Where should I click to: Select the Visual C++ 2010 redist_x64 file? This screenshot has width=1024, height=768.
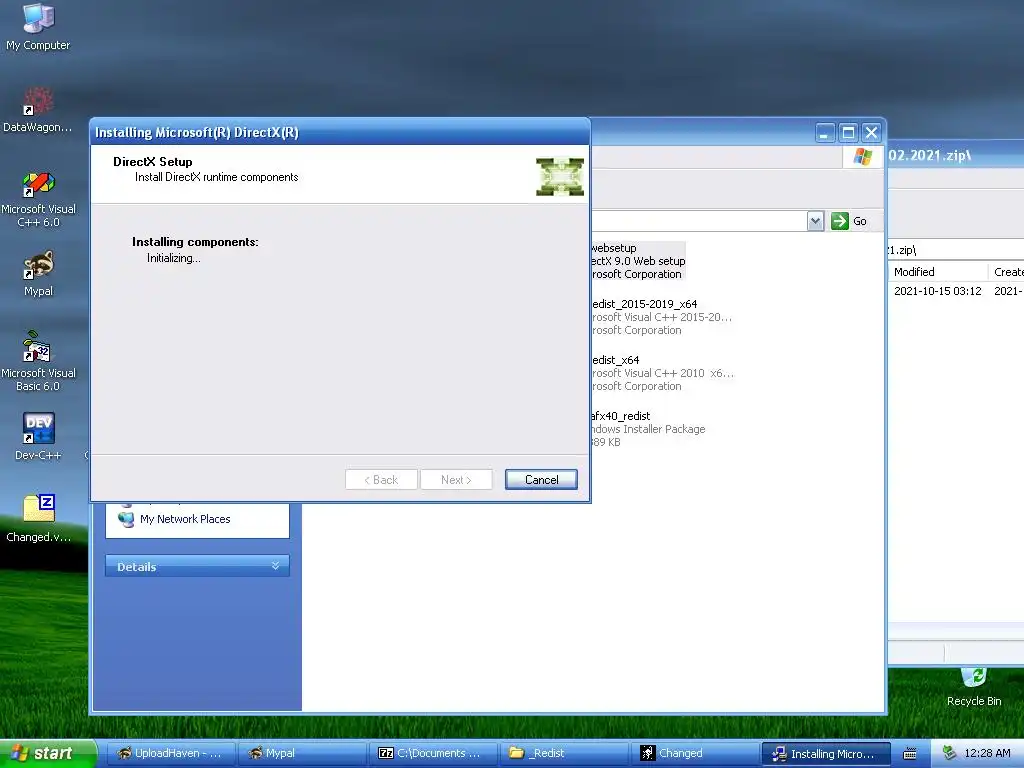[x=662, y=373]
